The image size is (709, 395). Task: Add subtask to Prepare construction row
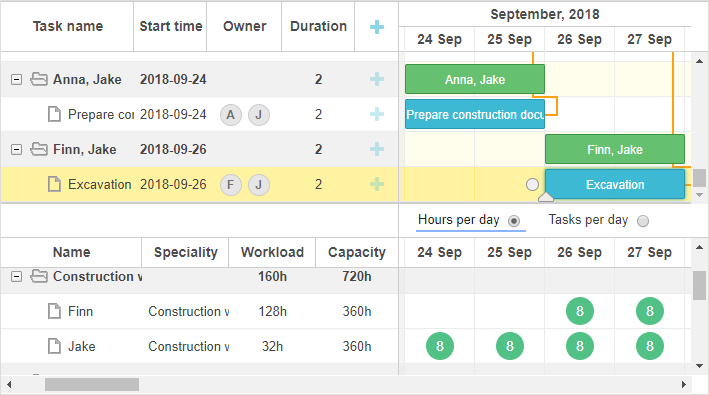click(377, 114)
